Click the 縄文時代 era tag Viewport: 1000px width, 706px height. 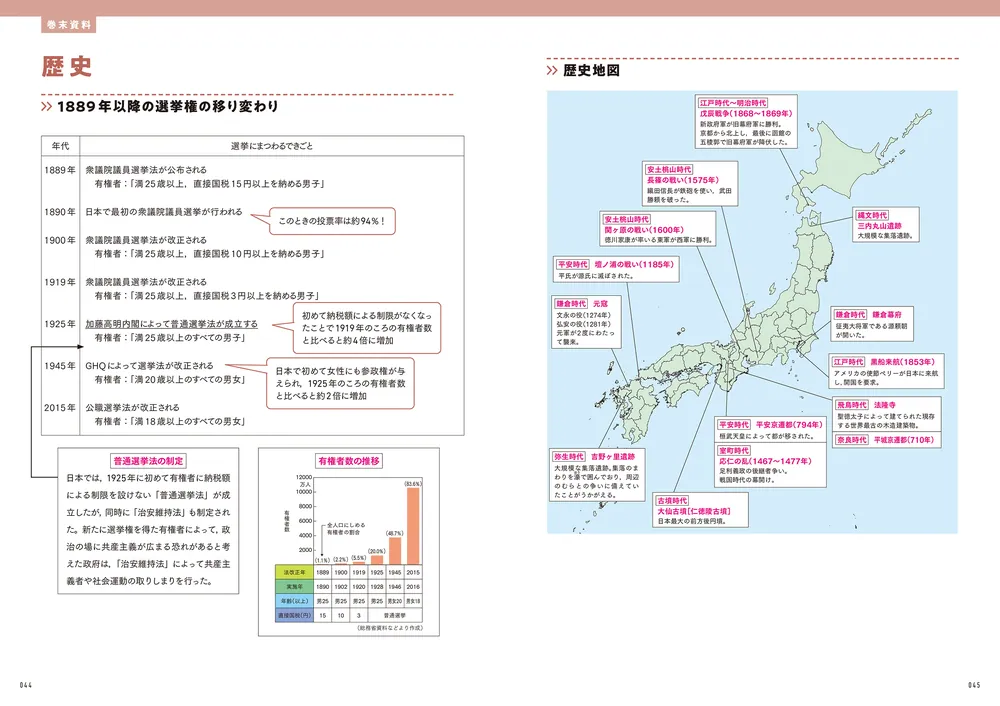pyautogui.click(x=872, y=216)
